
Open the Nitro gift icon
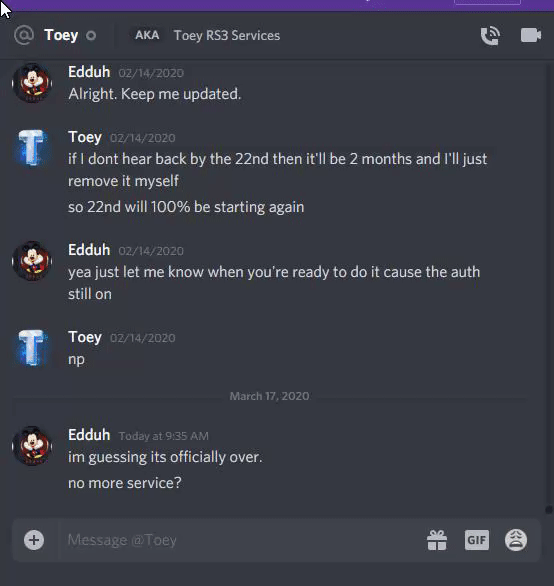click(437, 540)
